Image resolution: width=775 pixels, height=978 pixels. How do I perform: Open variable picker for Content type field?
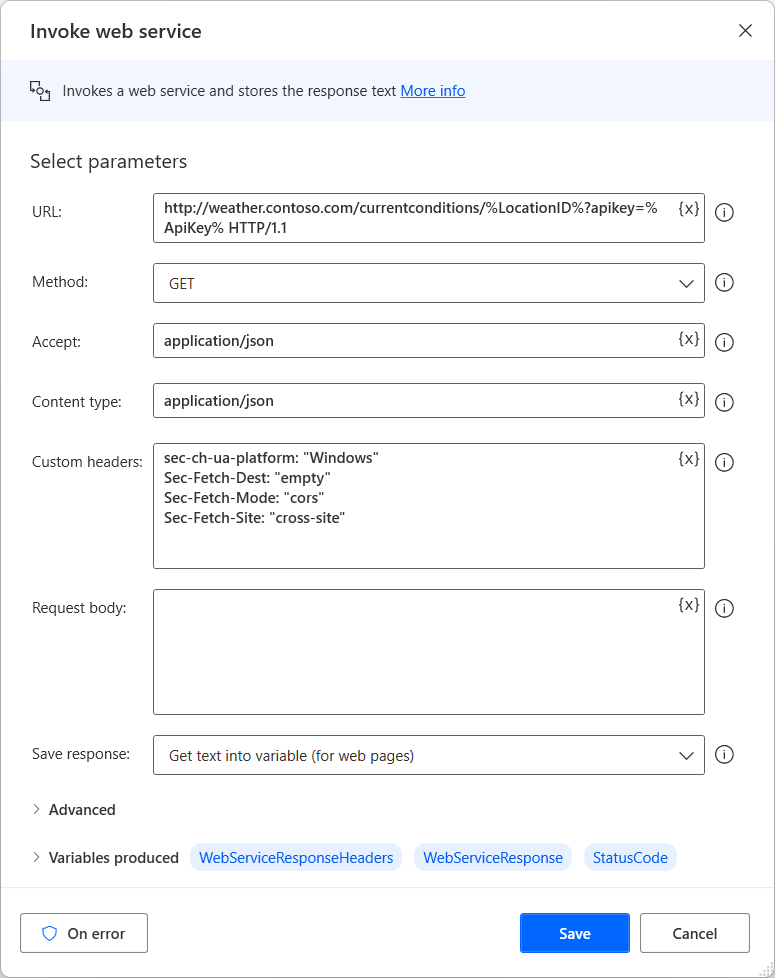click(688, 399)
